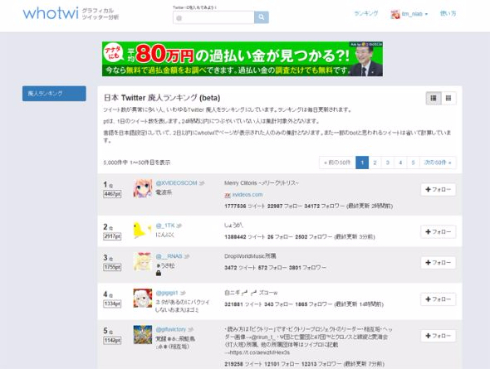Open @gifuvictory profile link
Image resolution: width=490 pixels, height=369 pixels.
(x=171, y=329)
